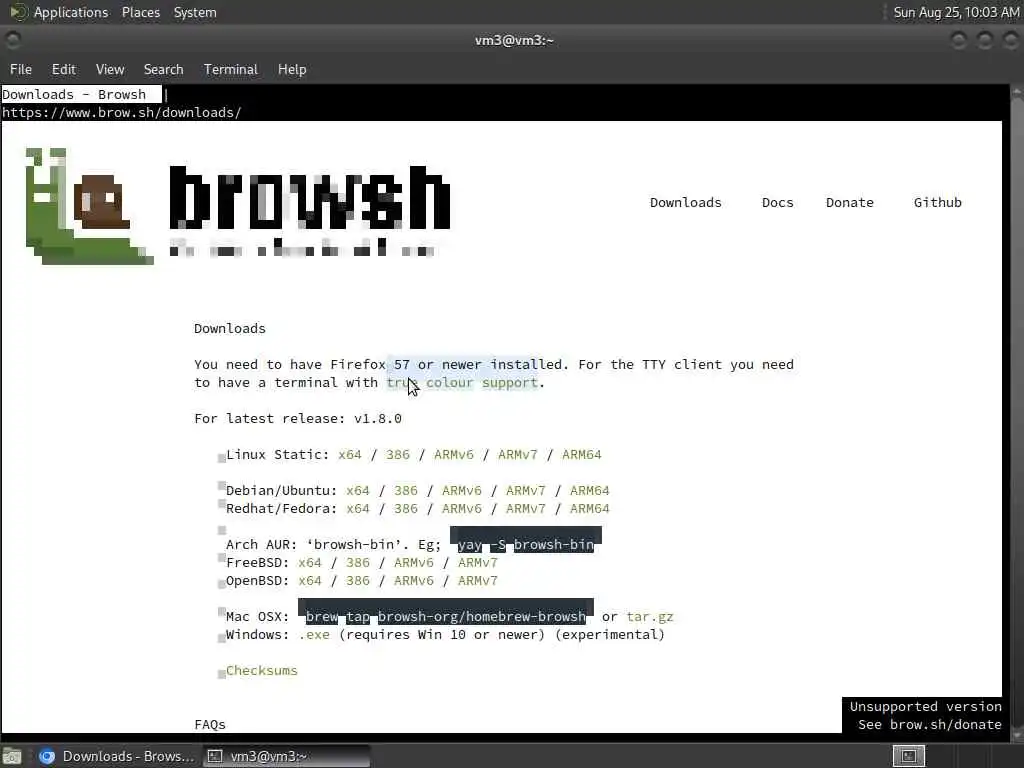Screen dimensions: 1024x768
Task: Open the Search menu
Action: 163,69
